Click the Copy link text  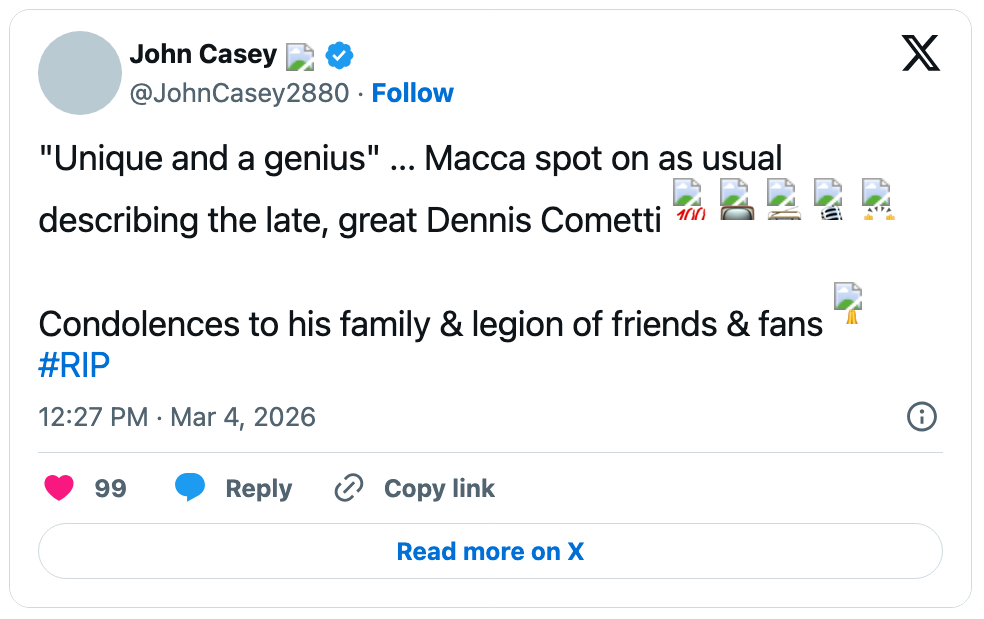(439, 488)
